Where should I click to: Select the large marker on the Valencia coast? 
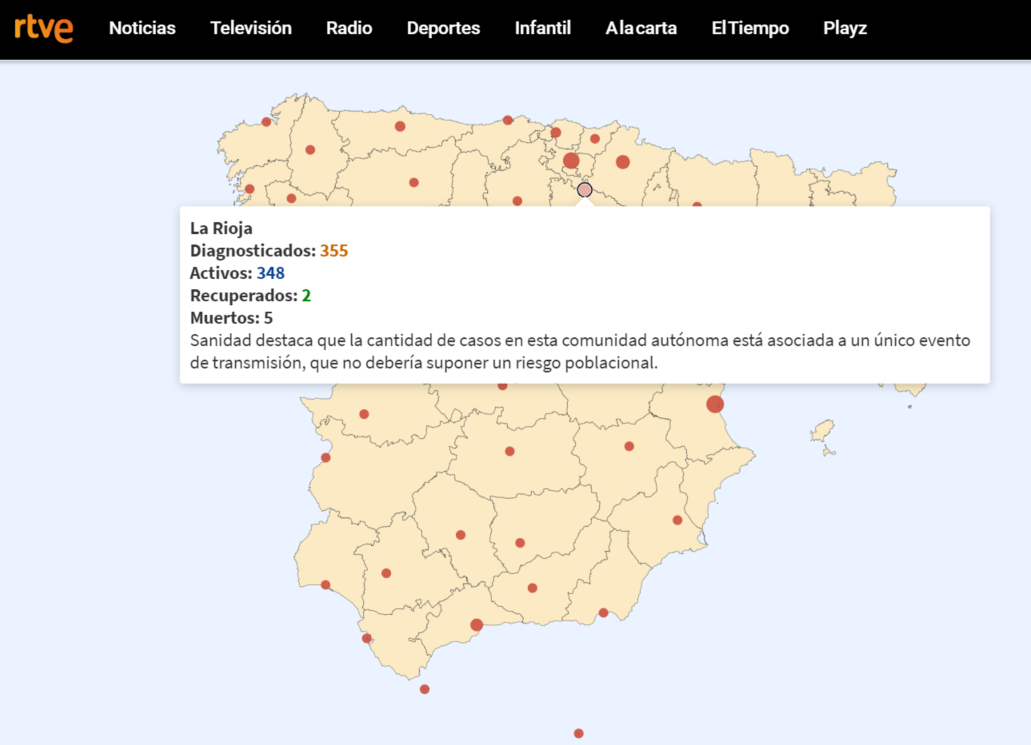point(715,404)
